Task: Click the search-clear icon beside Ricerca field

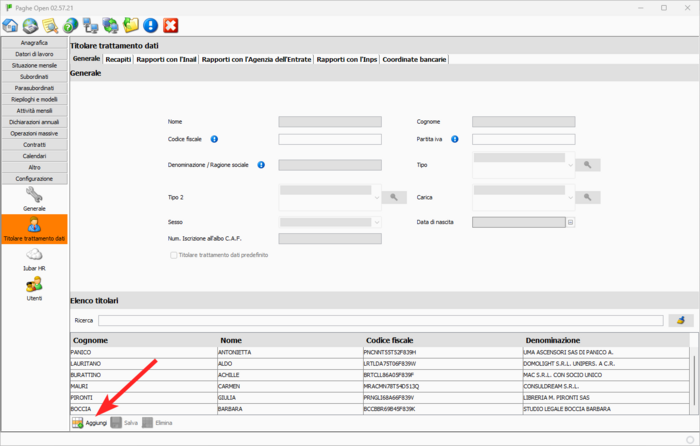Action: click(x=680, y=320)
